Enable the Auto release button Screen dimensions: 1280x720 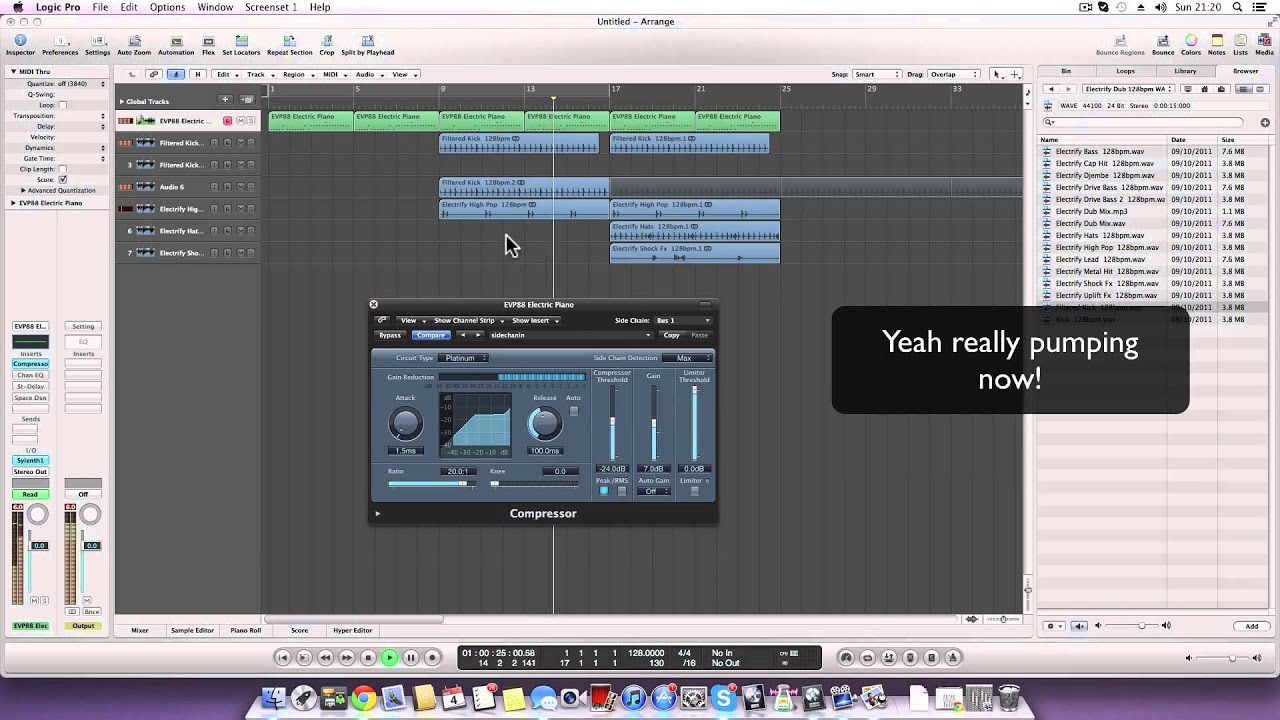(574, 411)
